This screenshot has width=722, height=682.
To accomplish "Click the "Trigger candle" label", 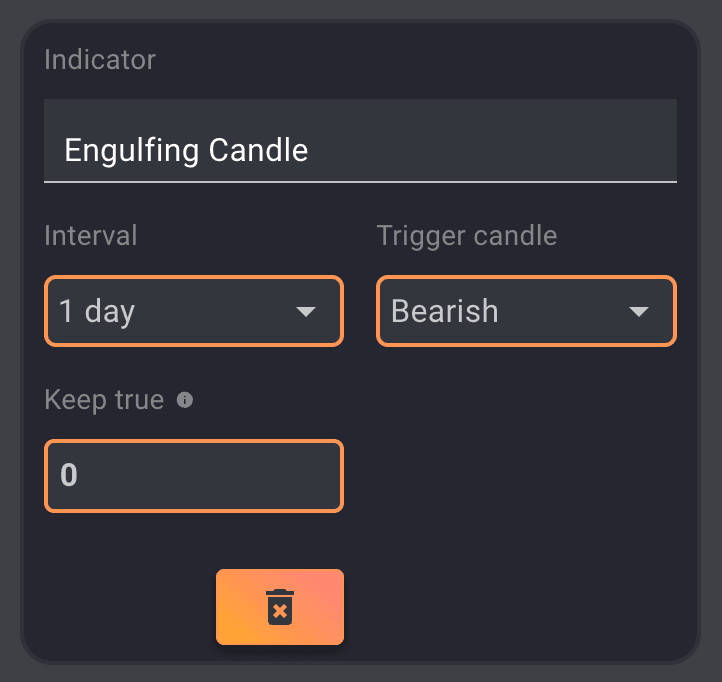I will 466,236.
